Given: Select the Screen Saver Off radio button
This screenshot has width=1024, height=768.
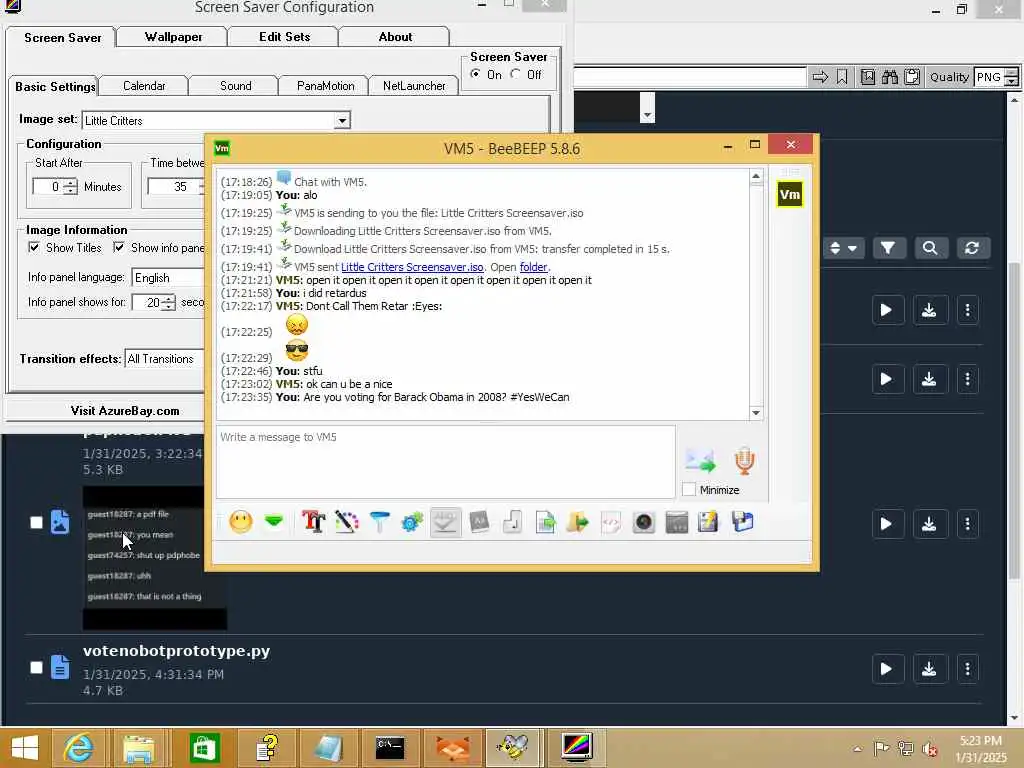Looking at the screenshot, I should point(516,74).
